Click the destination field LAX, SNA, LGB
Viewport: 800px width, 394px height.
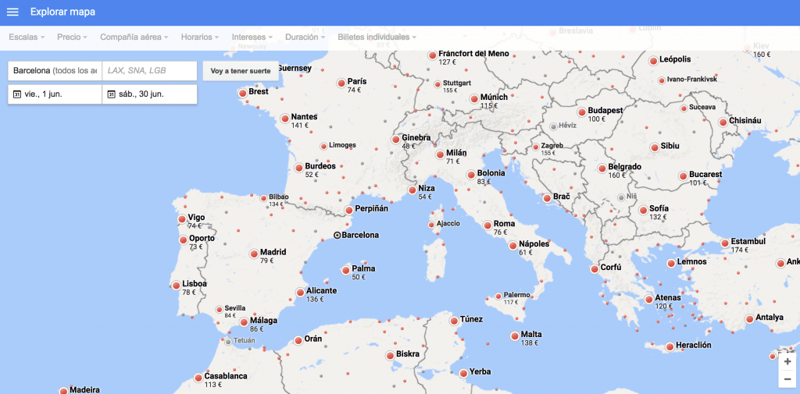149,71
